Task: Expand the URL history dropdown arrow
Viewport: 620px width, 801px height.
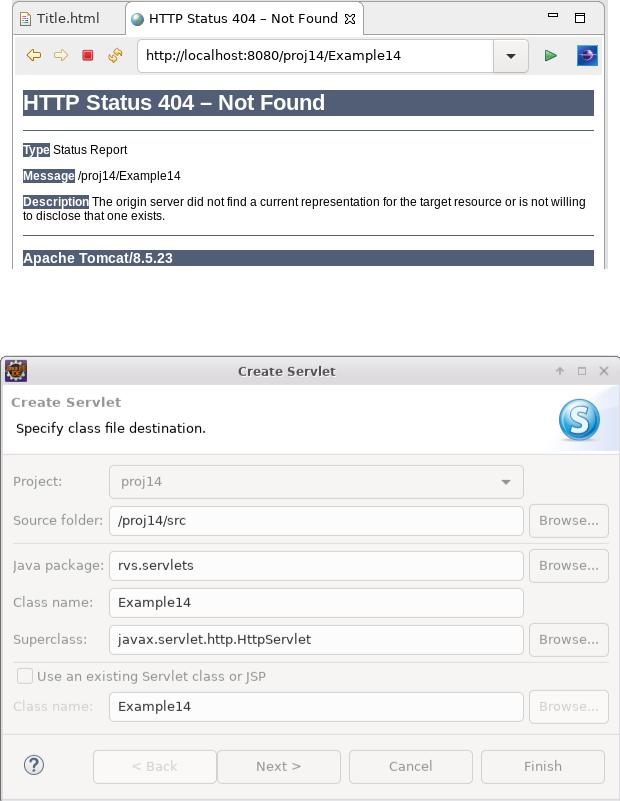Action: point(511,56)
